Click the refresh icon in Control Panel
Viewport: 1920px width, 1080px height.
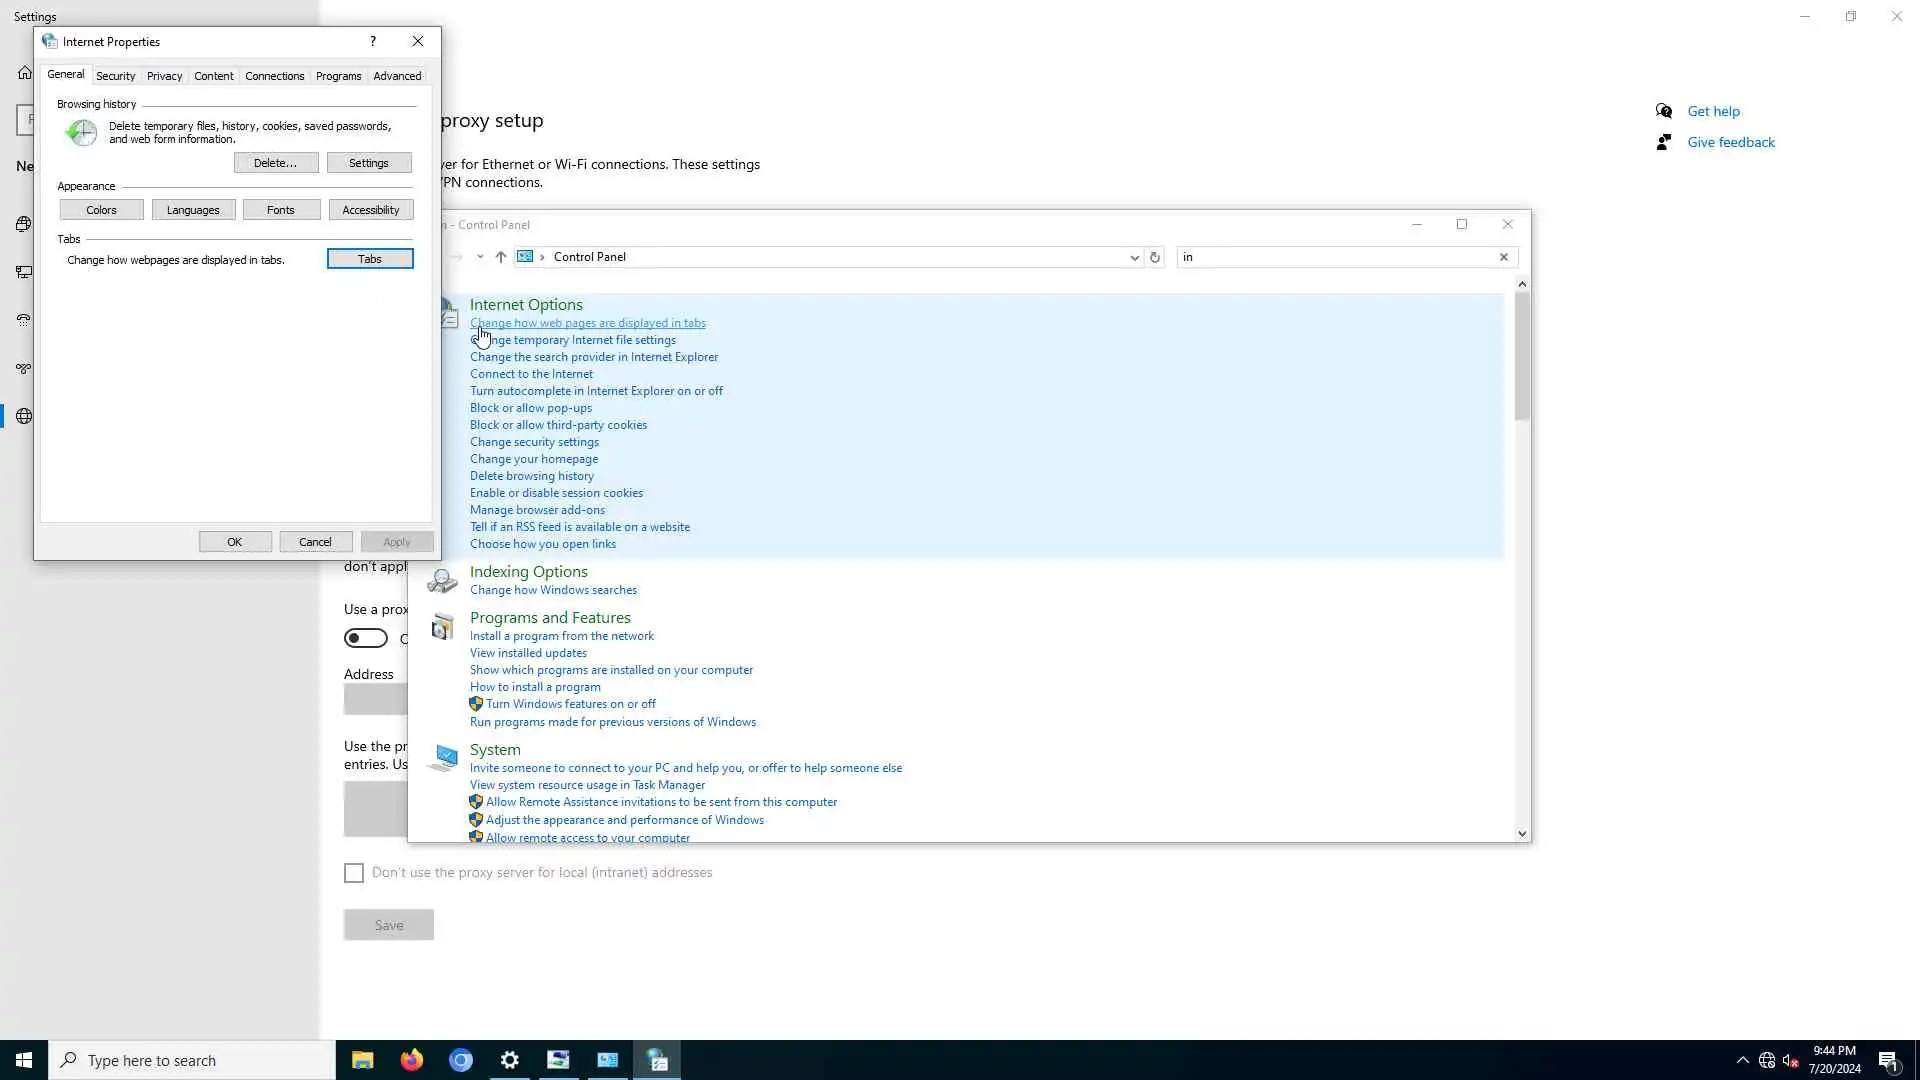1155,257
